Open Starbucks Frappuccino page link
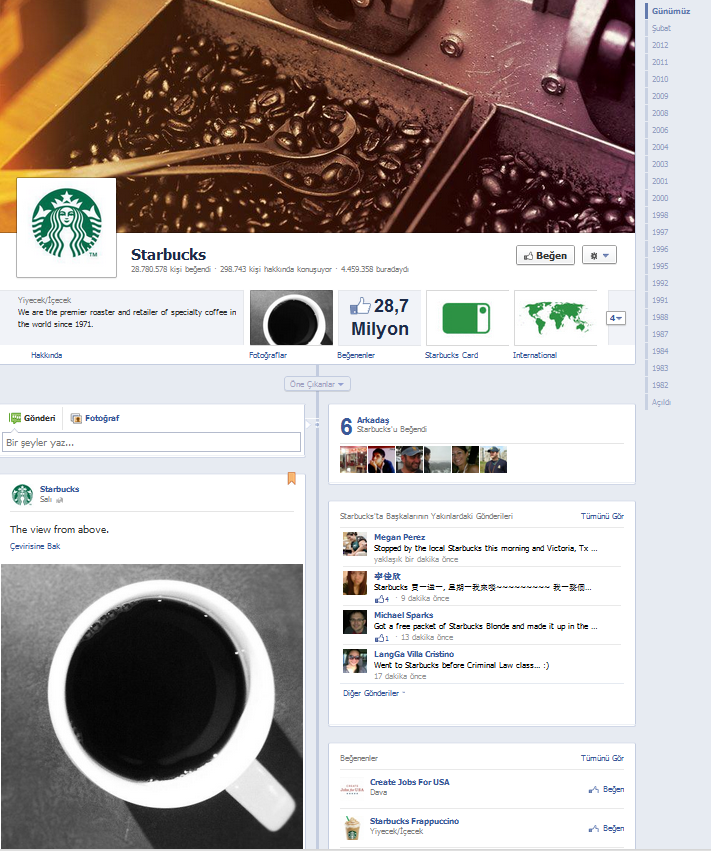711x851 pixels. click(414, 821)
